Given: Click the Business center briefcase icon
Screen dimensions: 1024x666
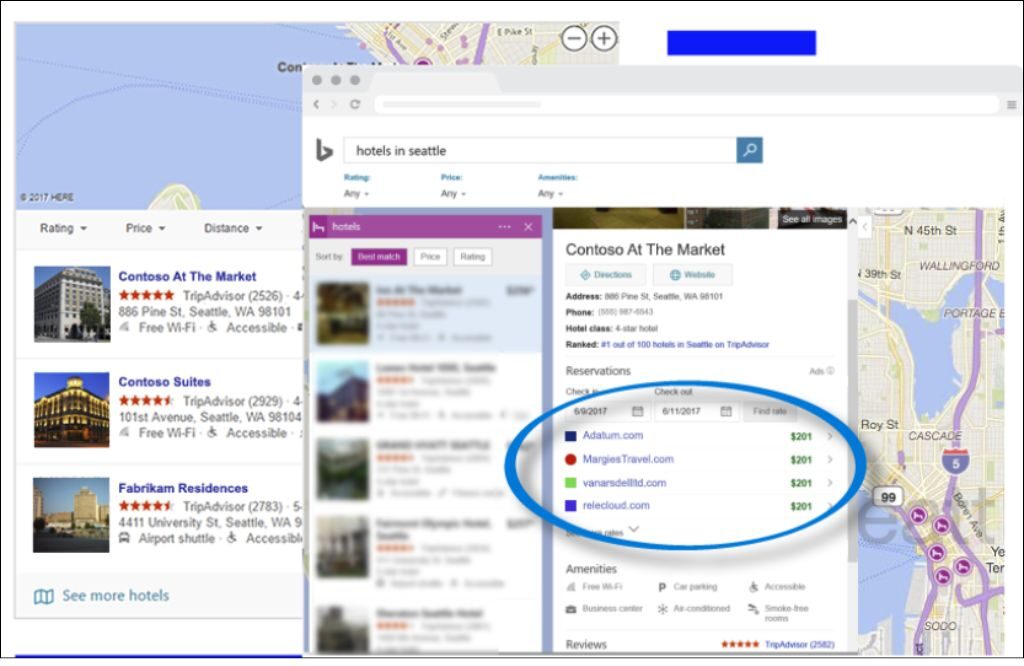Looking at the screenshot, I should pyautogui.click(x=571, y=609).
